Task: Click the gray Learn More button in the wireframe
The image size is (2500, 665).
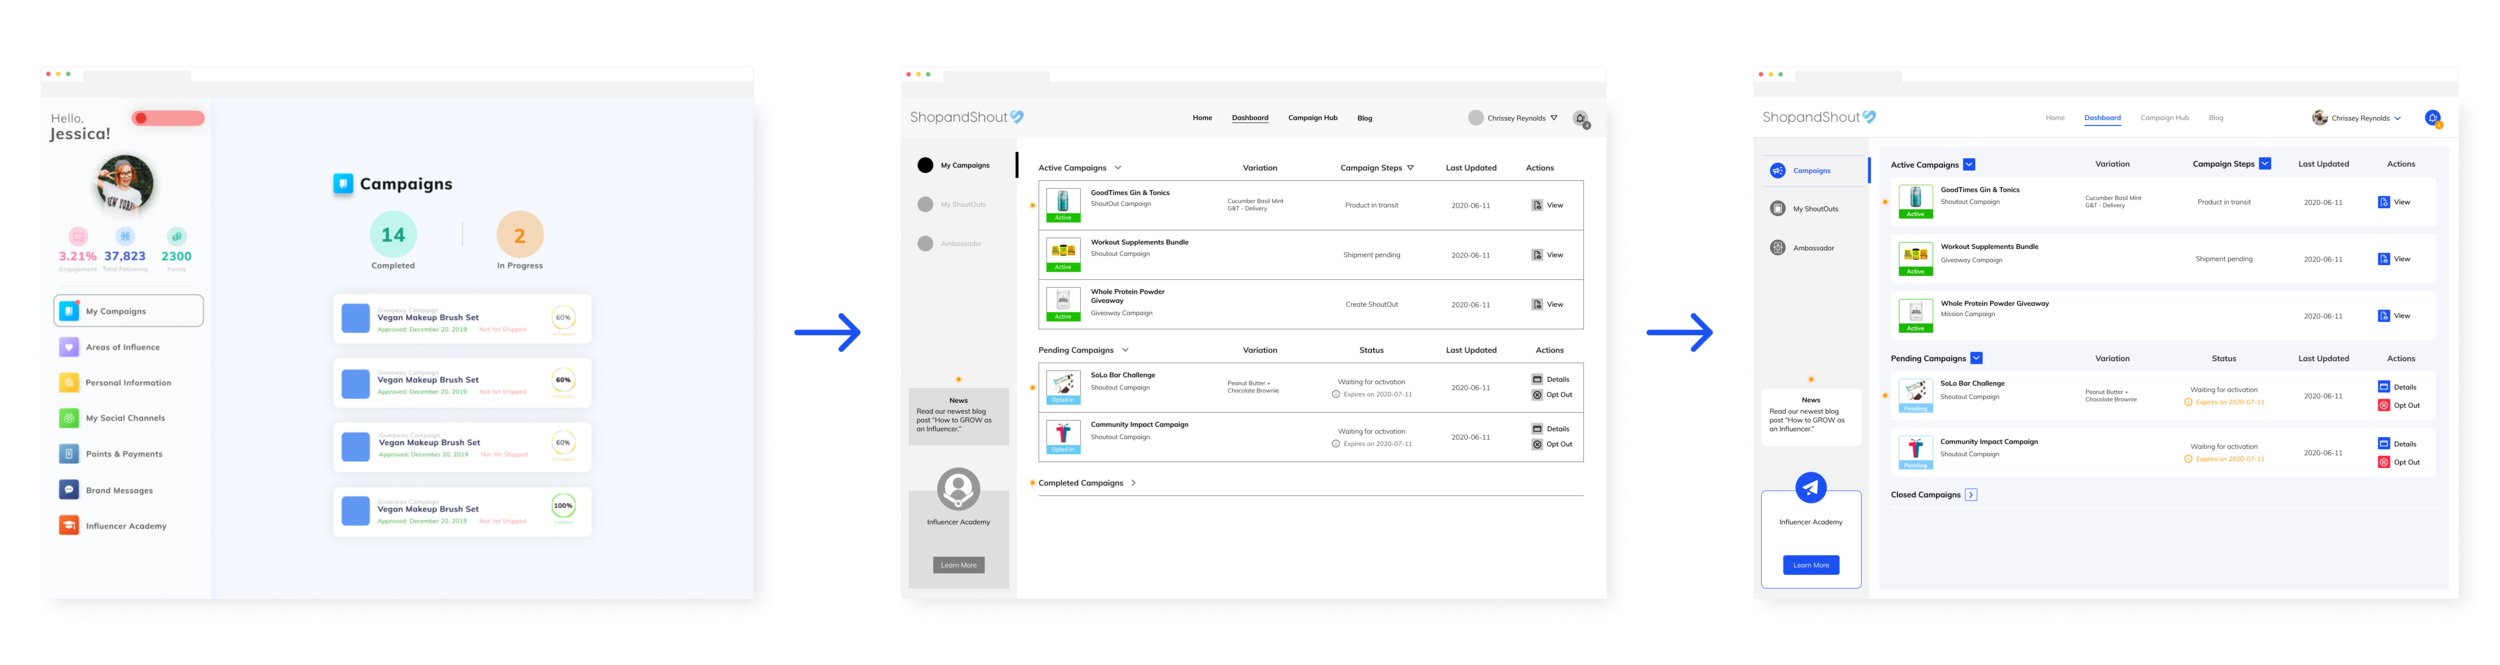Action: point(958,565)
